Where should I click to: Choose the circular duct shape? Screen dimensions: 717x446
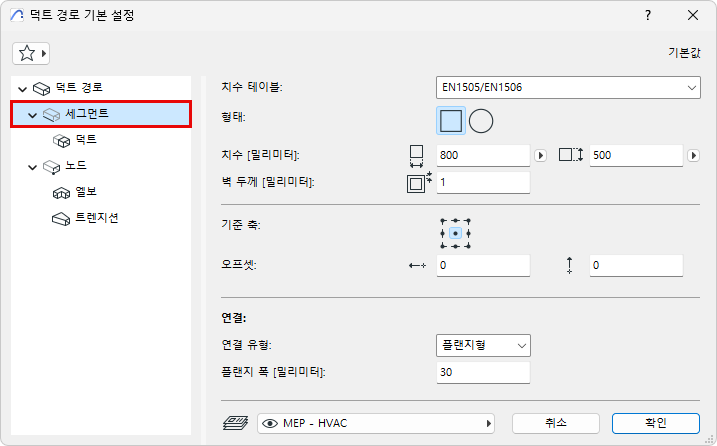[481, 121]
